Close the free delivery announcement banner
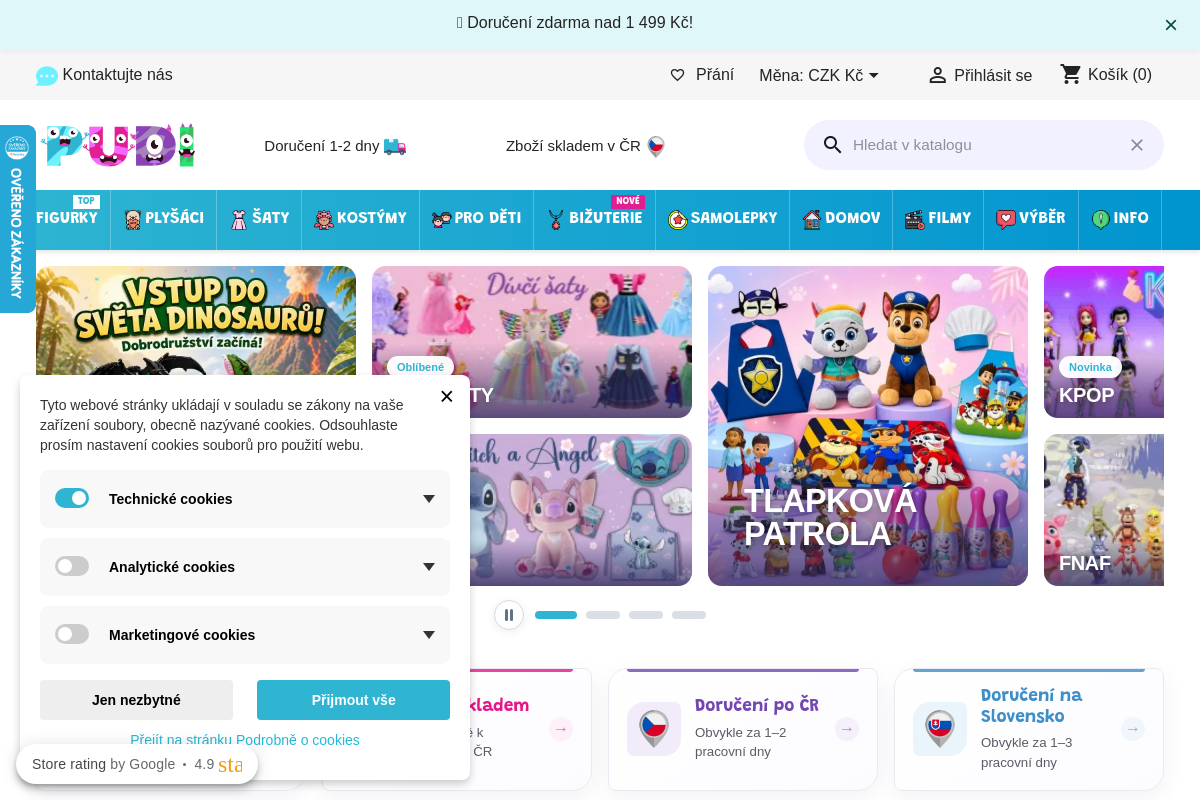Screen dimensions: 1200x800 tap(1171, 25)
